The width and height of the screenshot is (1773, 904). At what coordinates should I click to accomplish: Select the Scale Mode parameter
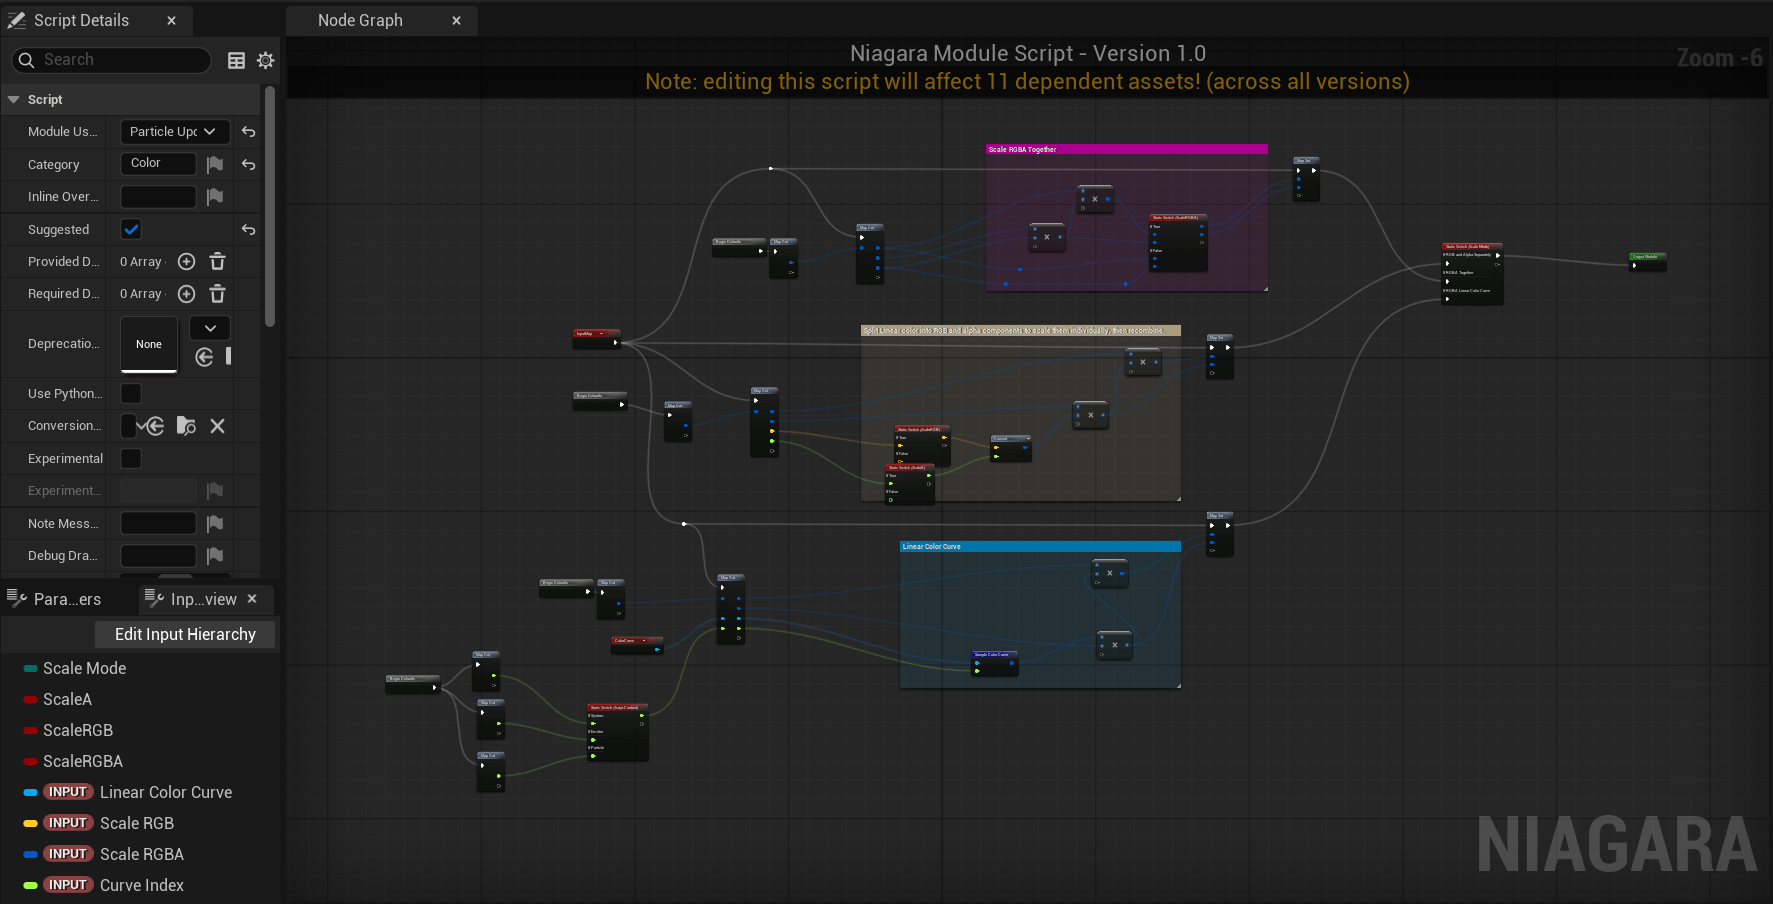(84, 668)
